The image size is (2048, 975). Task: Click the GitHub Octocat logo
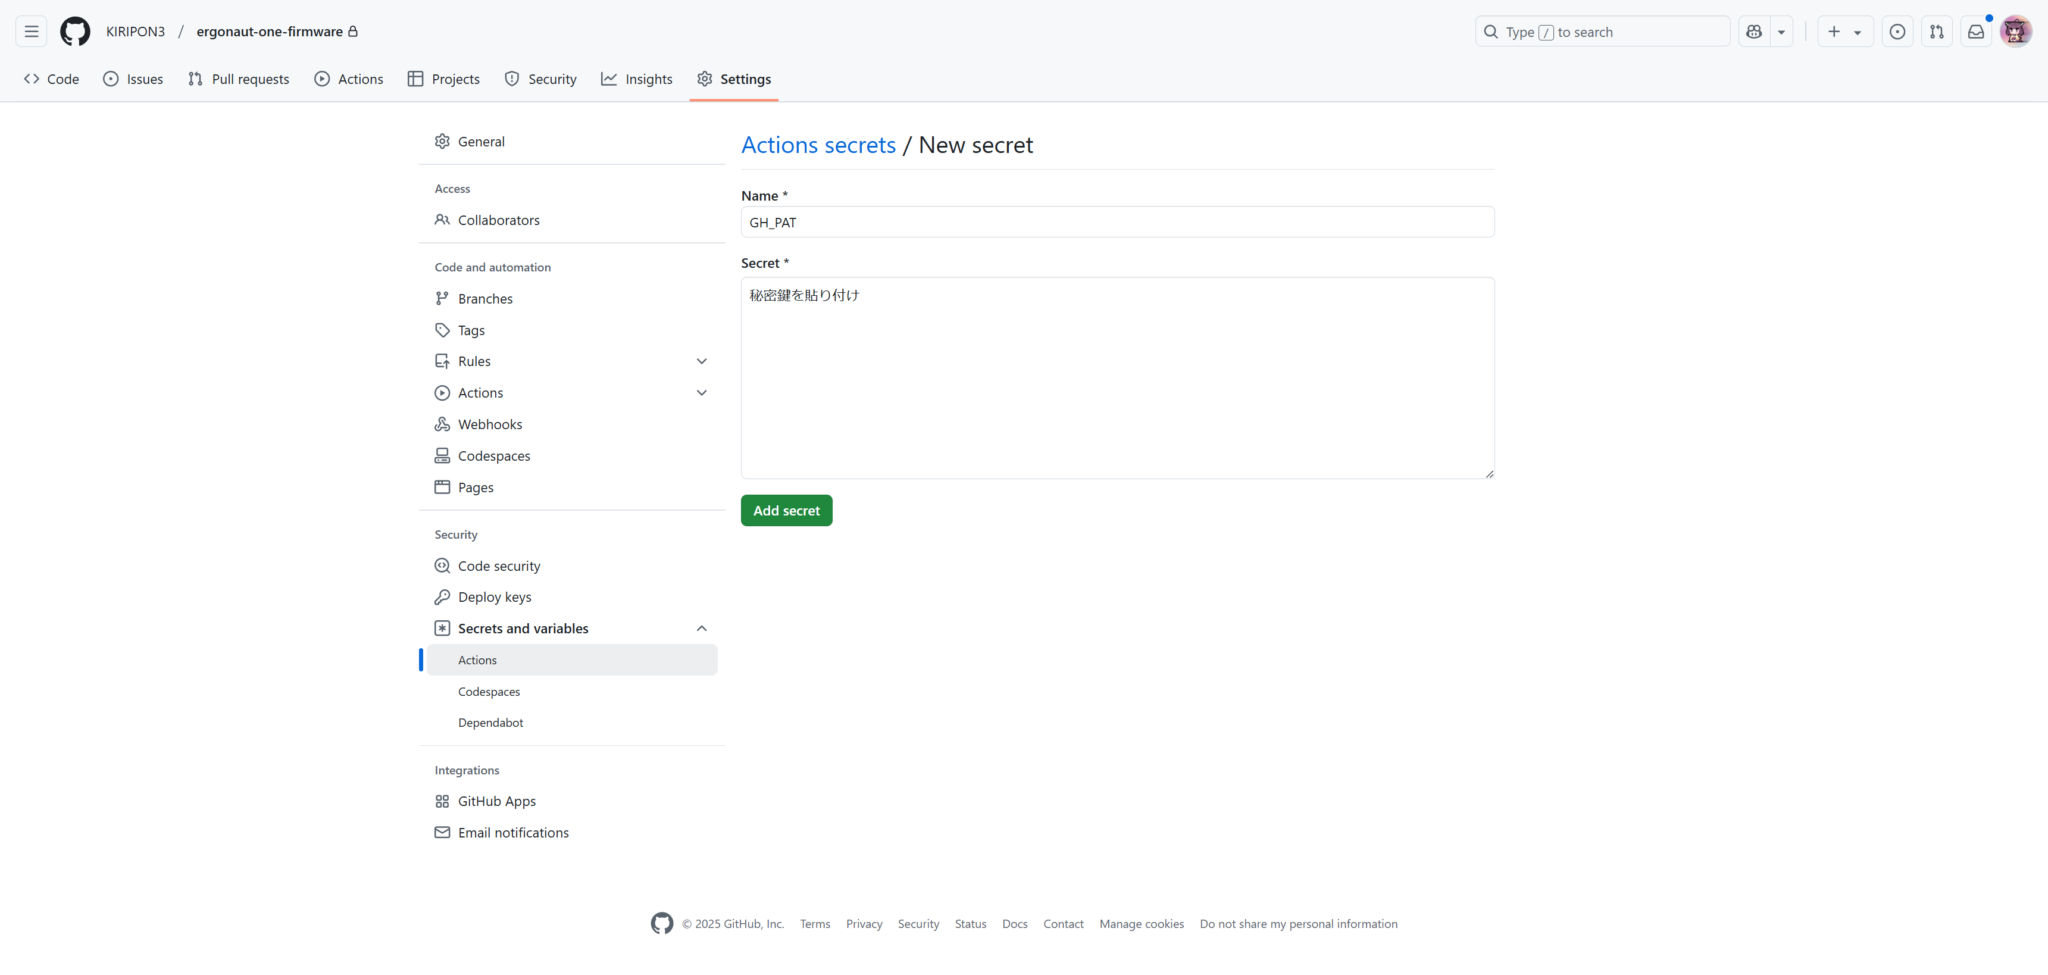coord(75,32)
